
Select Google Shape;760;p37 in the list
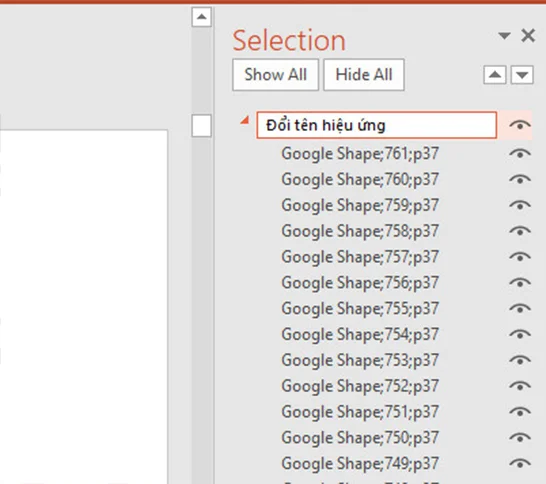tap(360, 179)
